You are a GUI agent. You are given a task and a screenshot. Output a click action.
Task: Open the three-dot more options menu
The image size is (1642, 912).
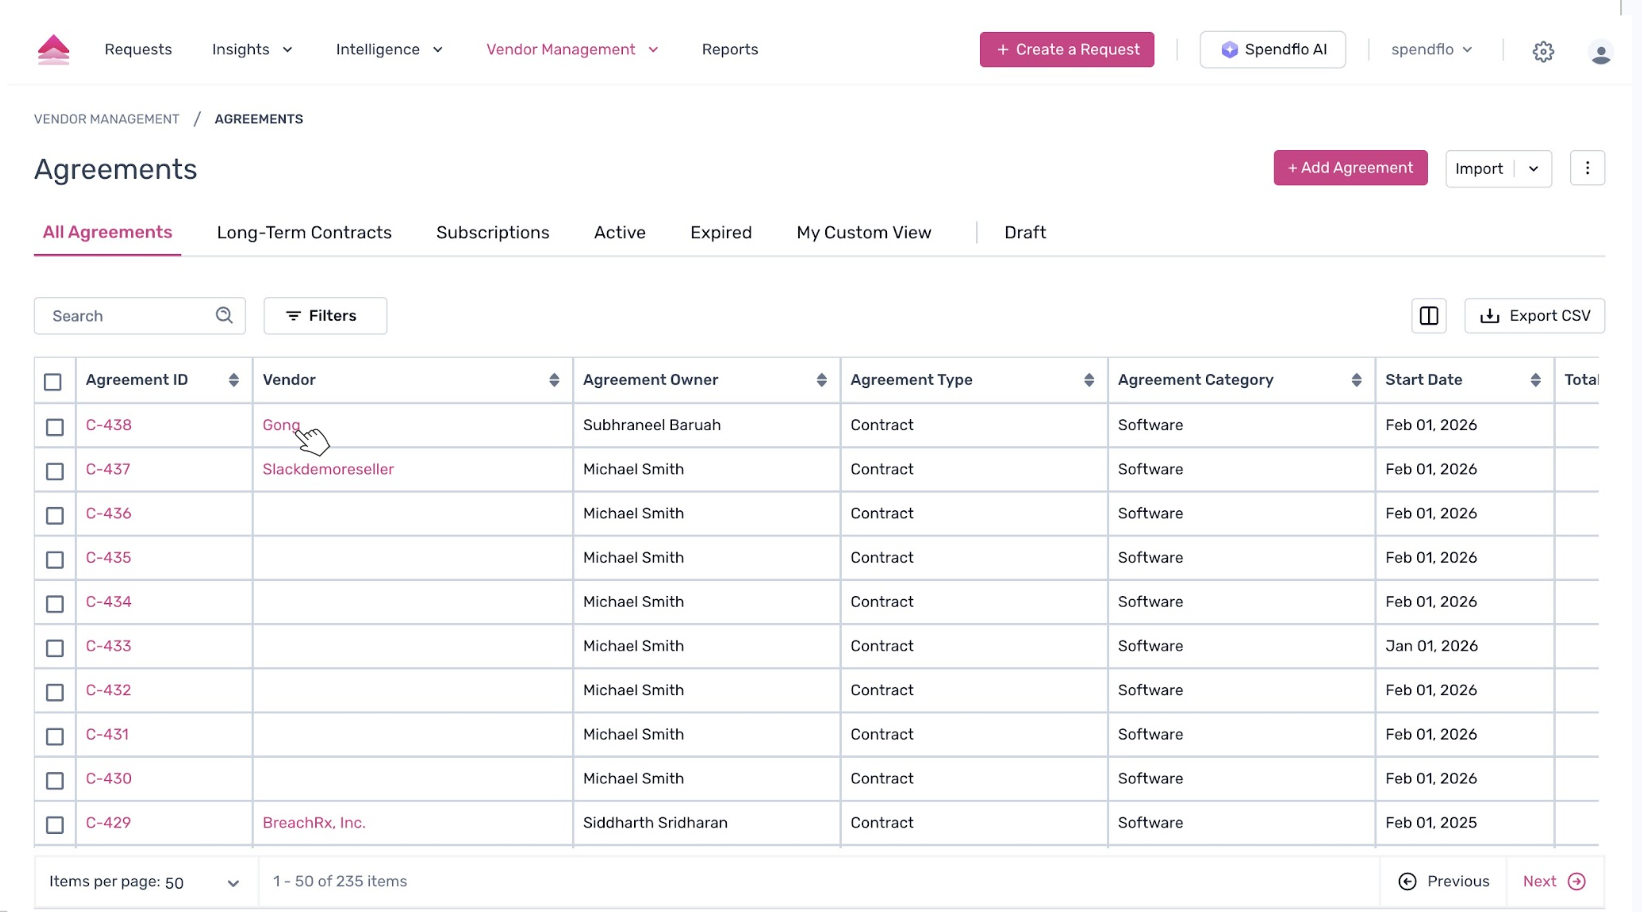coord(1587,168)
